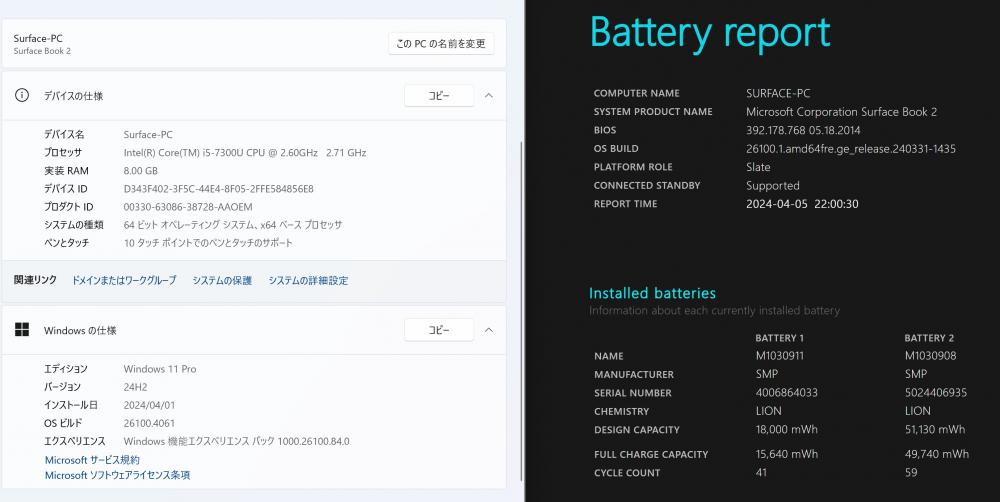Select the processor value i5-7300U text
The width and height of the screenshot is (1000, 502).
(x=245, y=153)
